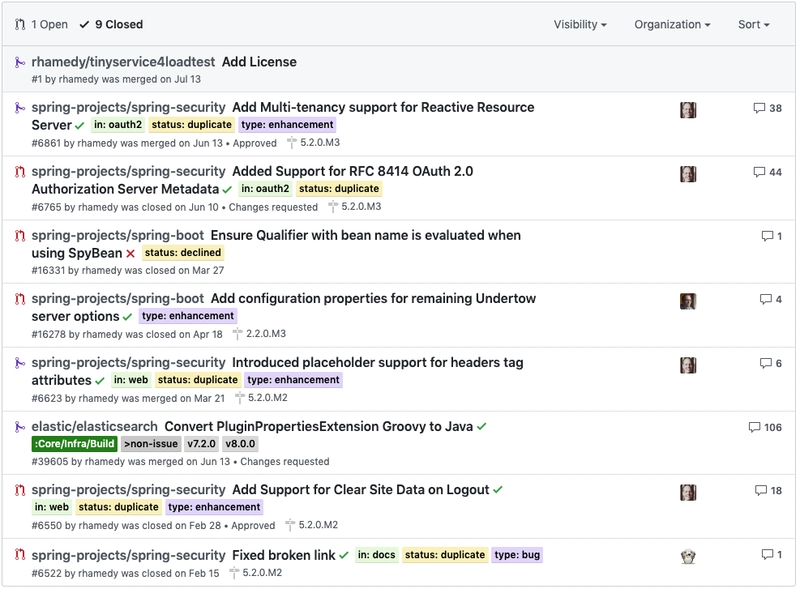
Task: Click assignee avatar on Fixed broken link PR
Action: pyautogui.click(x=688, y=556)
